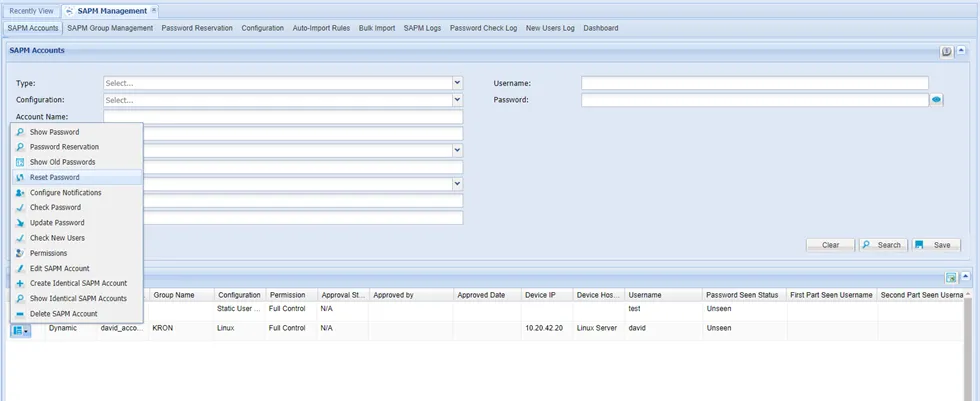The width and height of the screenshot is (980, 401).
Task: Select Create Identical SAPM Account
Action: (x=77, y=284)
